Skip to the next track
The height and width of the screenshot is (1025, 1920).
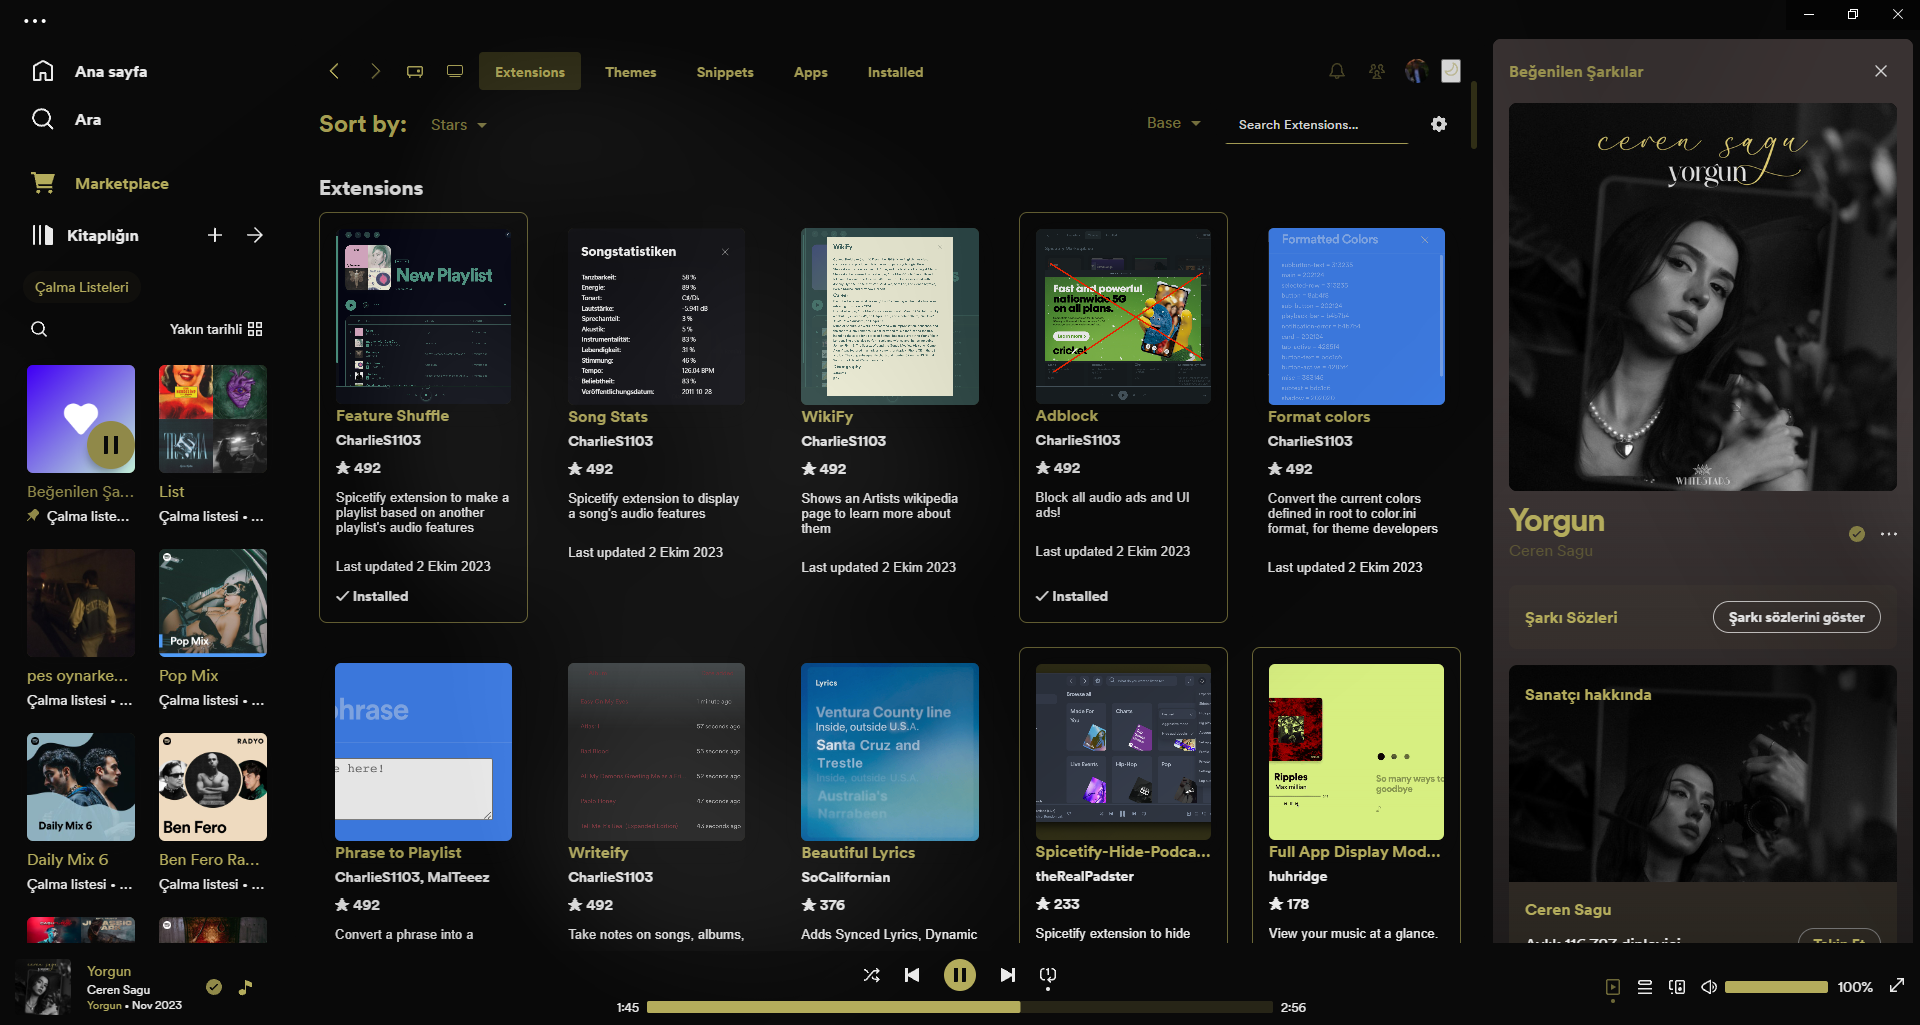[x=1008, y=975]
